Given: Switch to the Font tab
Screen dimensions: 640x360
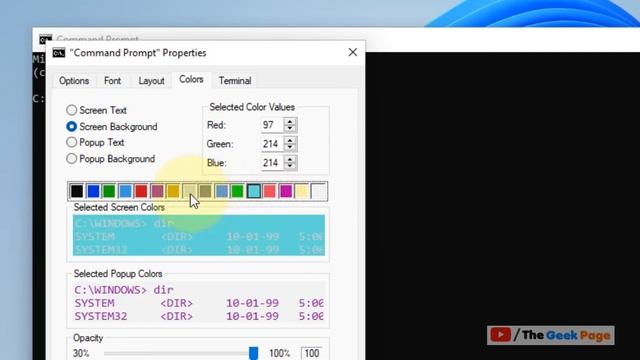Looking at the screenshot, I should [x=112, y=81].
